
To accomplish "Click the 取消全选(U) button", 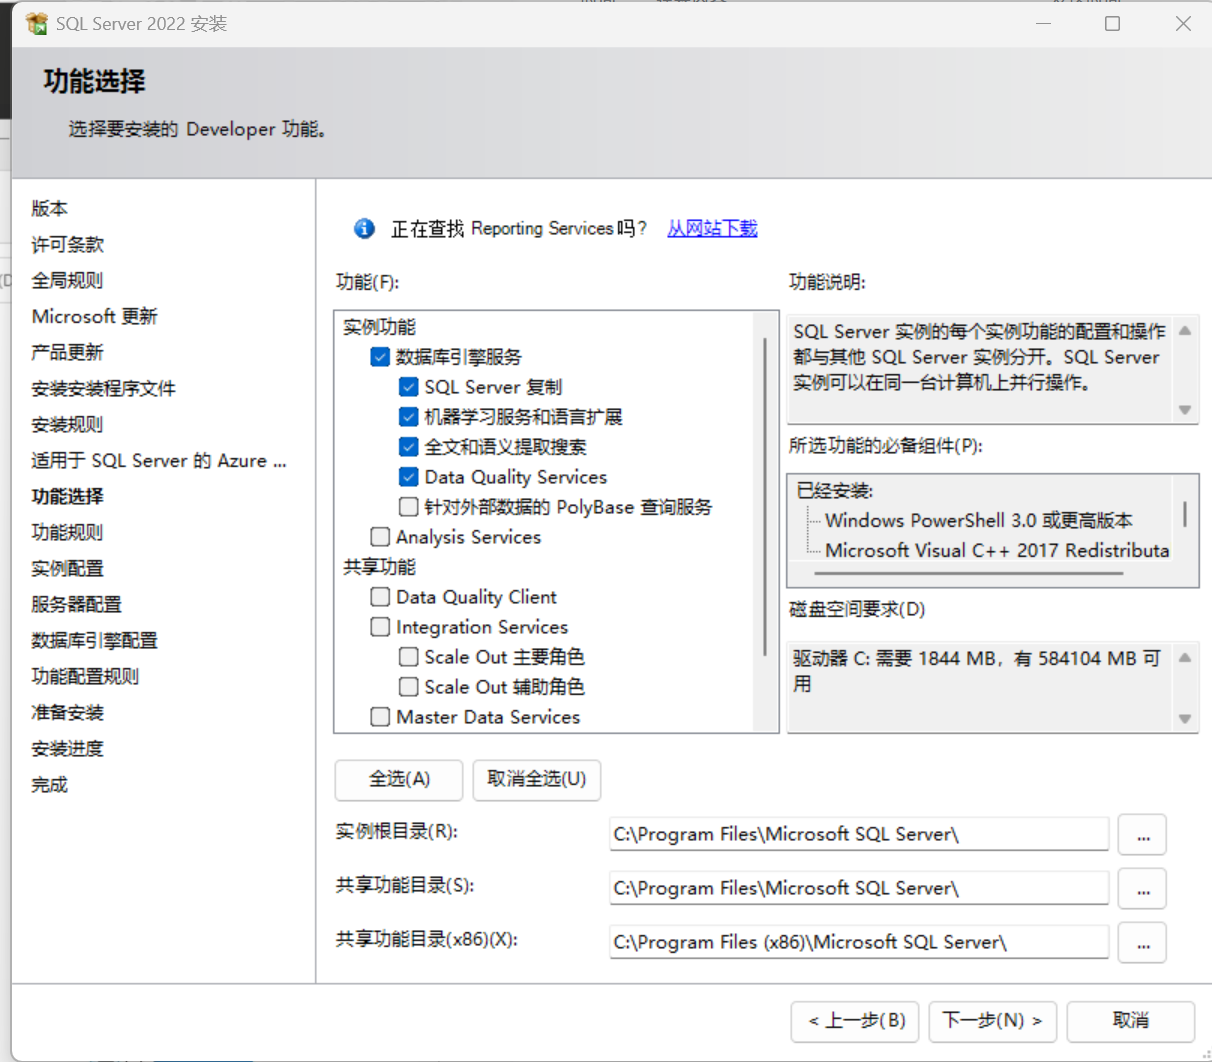I will pyautogui.click(x=537, y=780).
